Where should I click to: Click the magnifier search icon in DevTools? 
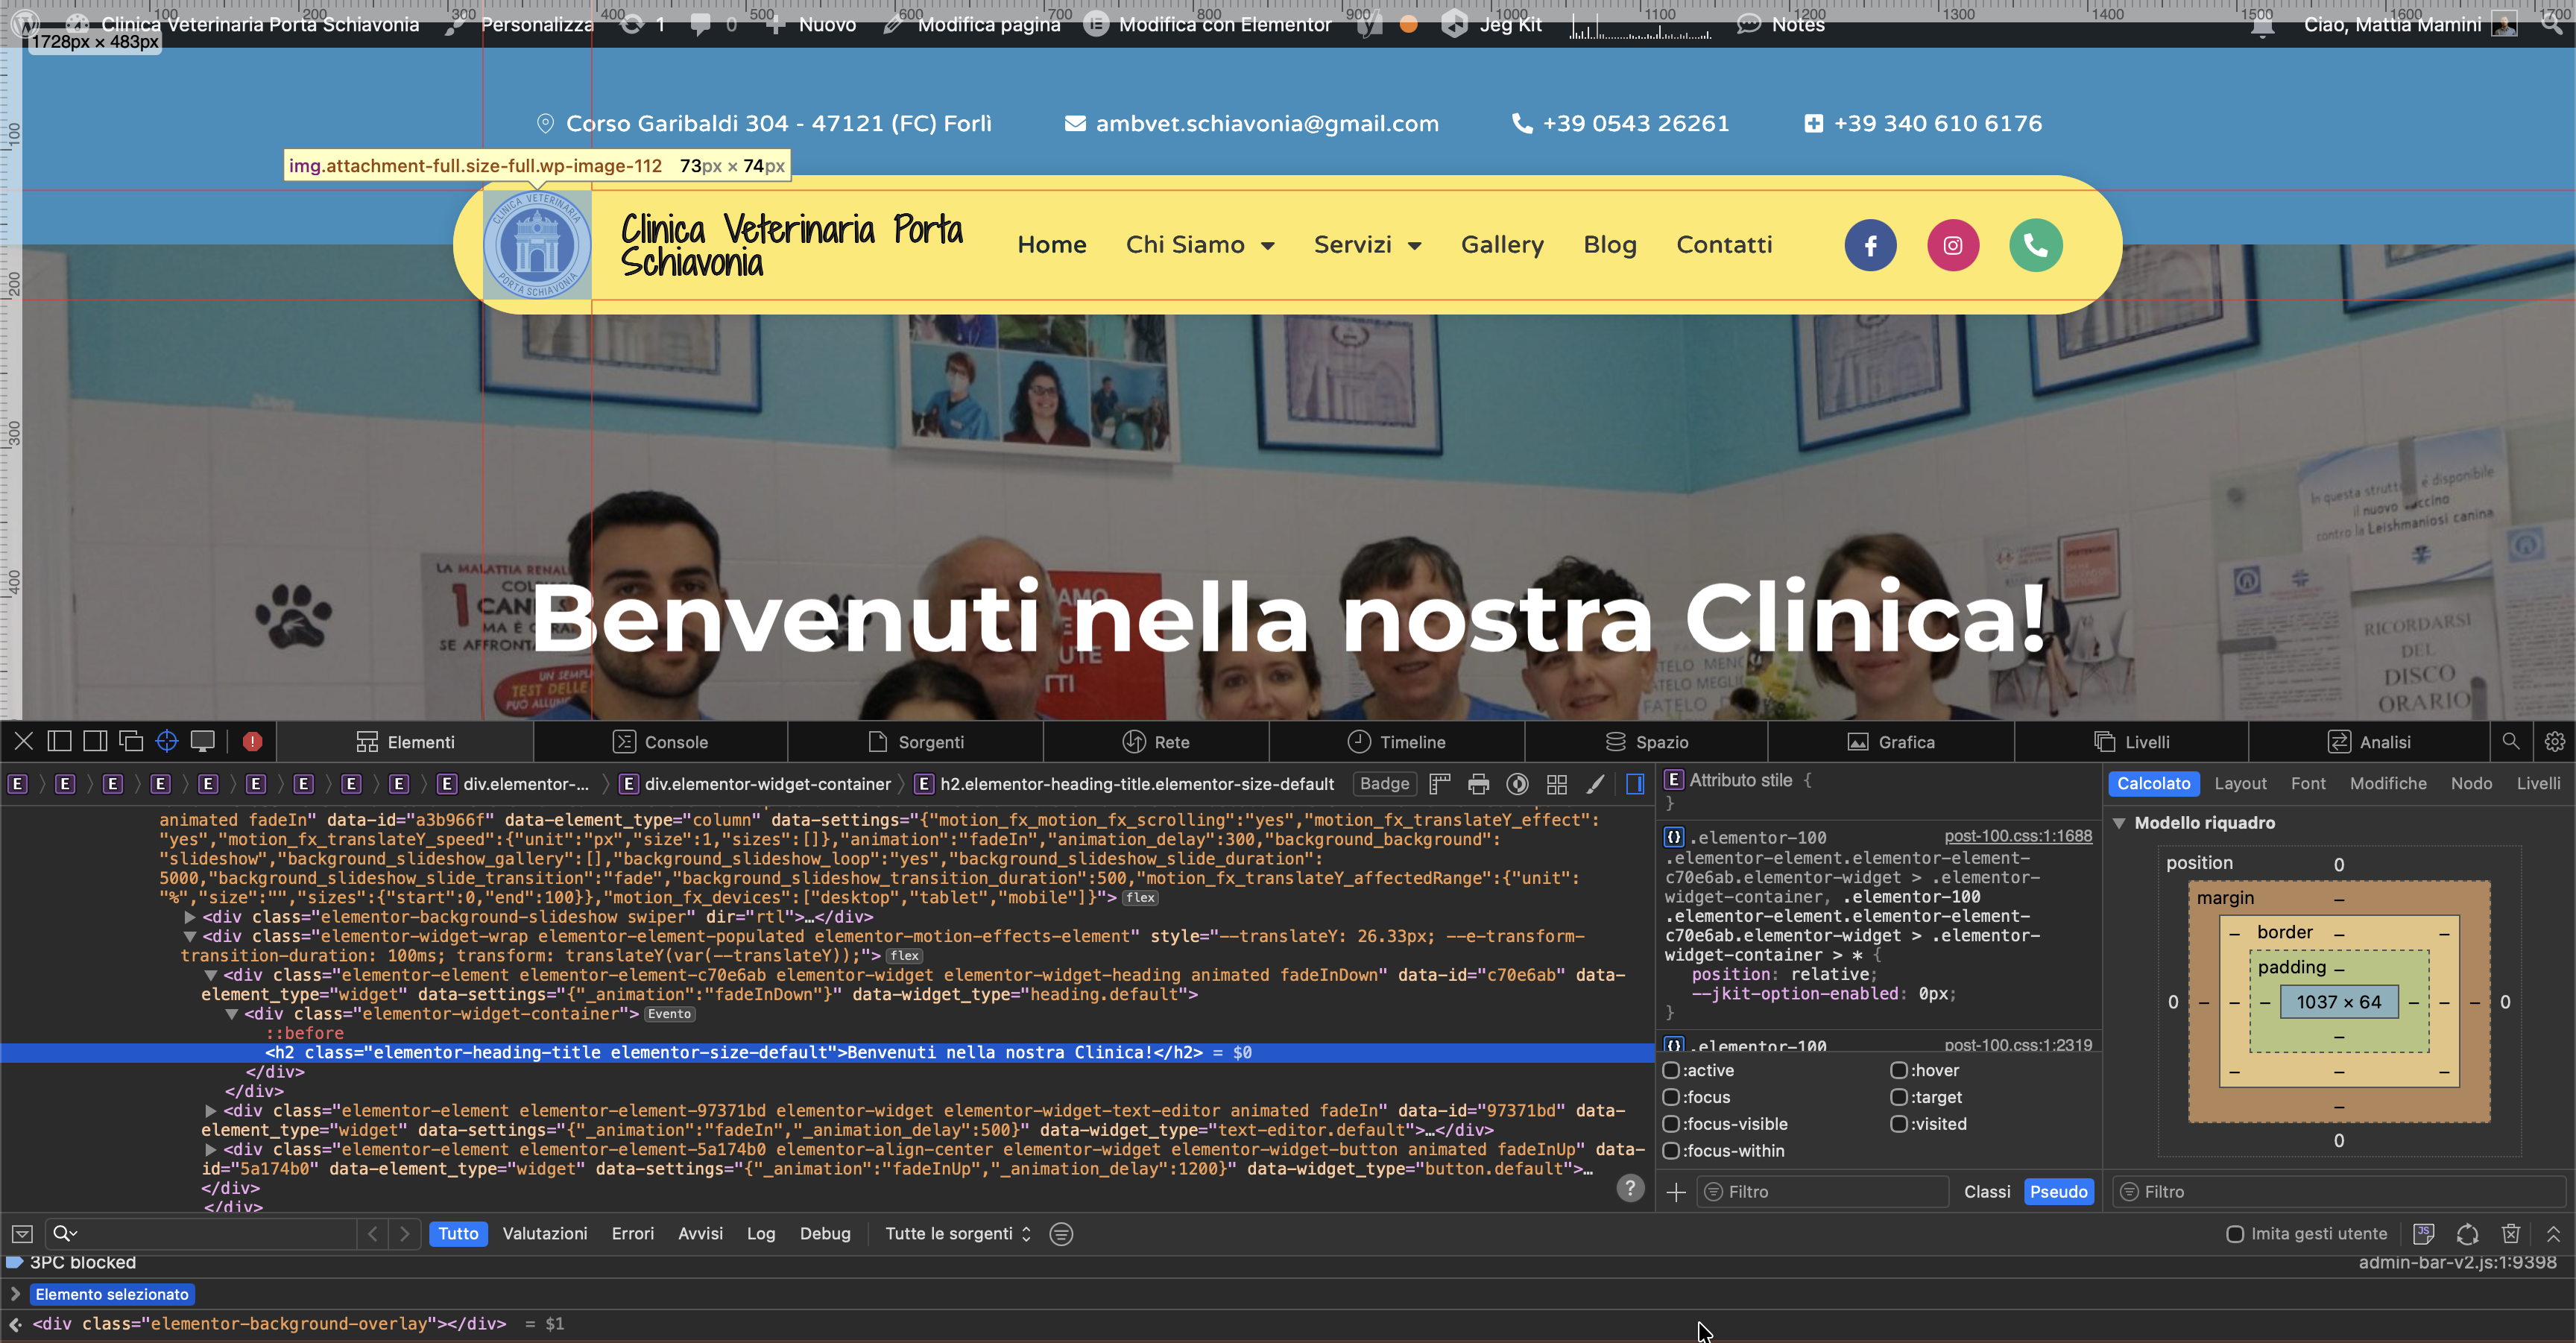tap(2511, 741)
